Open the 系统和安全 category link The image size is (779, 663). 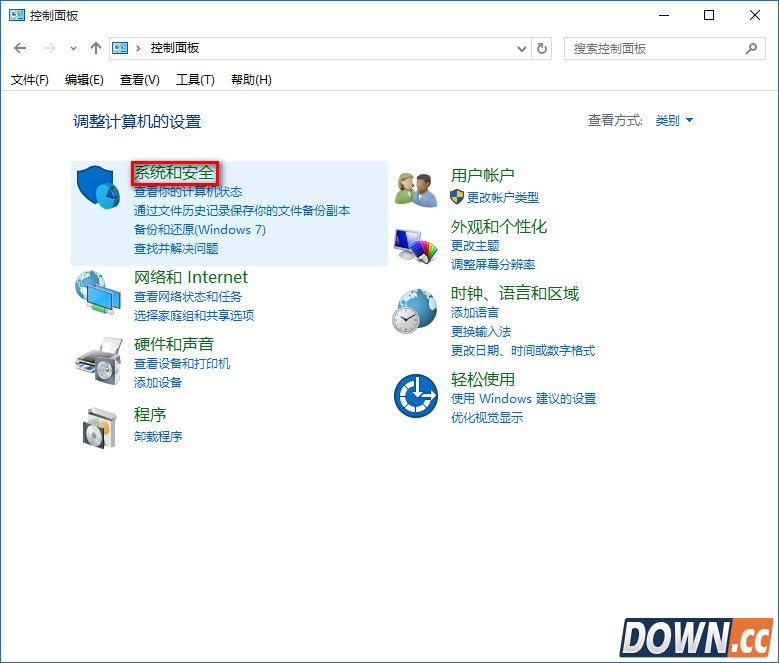point(174,173)
